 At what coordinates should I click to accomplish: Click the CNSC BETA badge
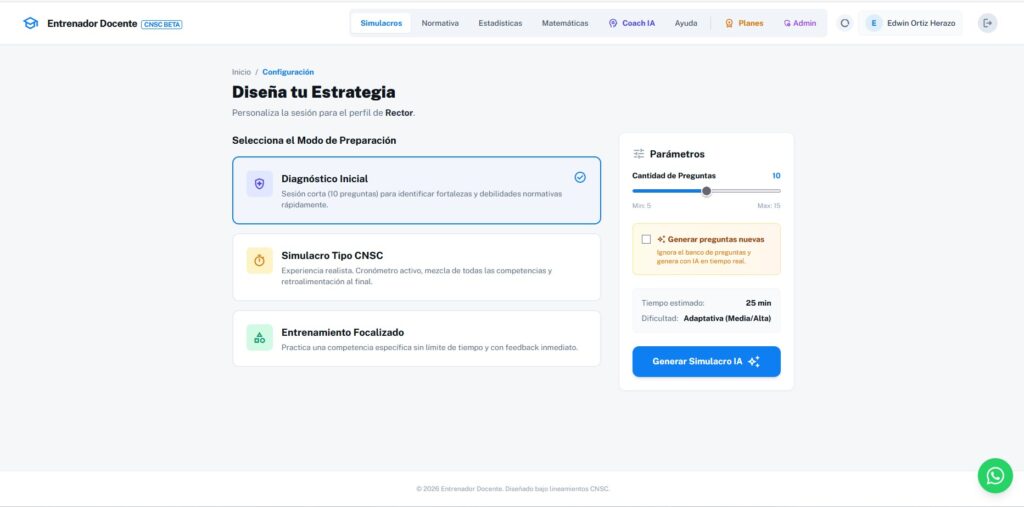[162, 24]
